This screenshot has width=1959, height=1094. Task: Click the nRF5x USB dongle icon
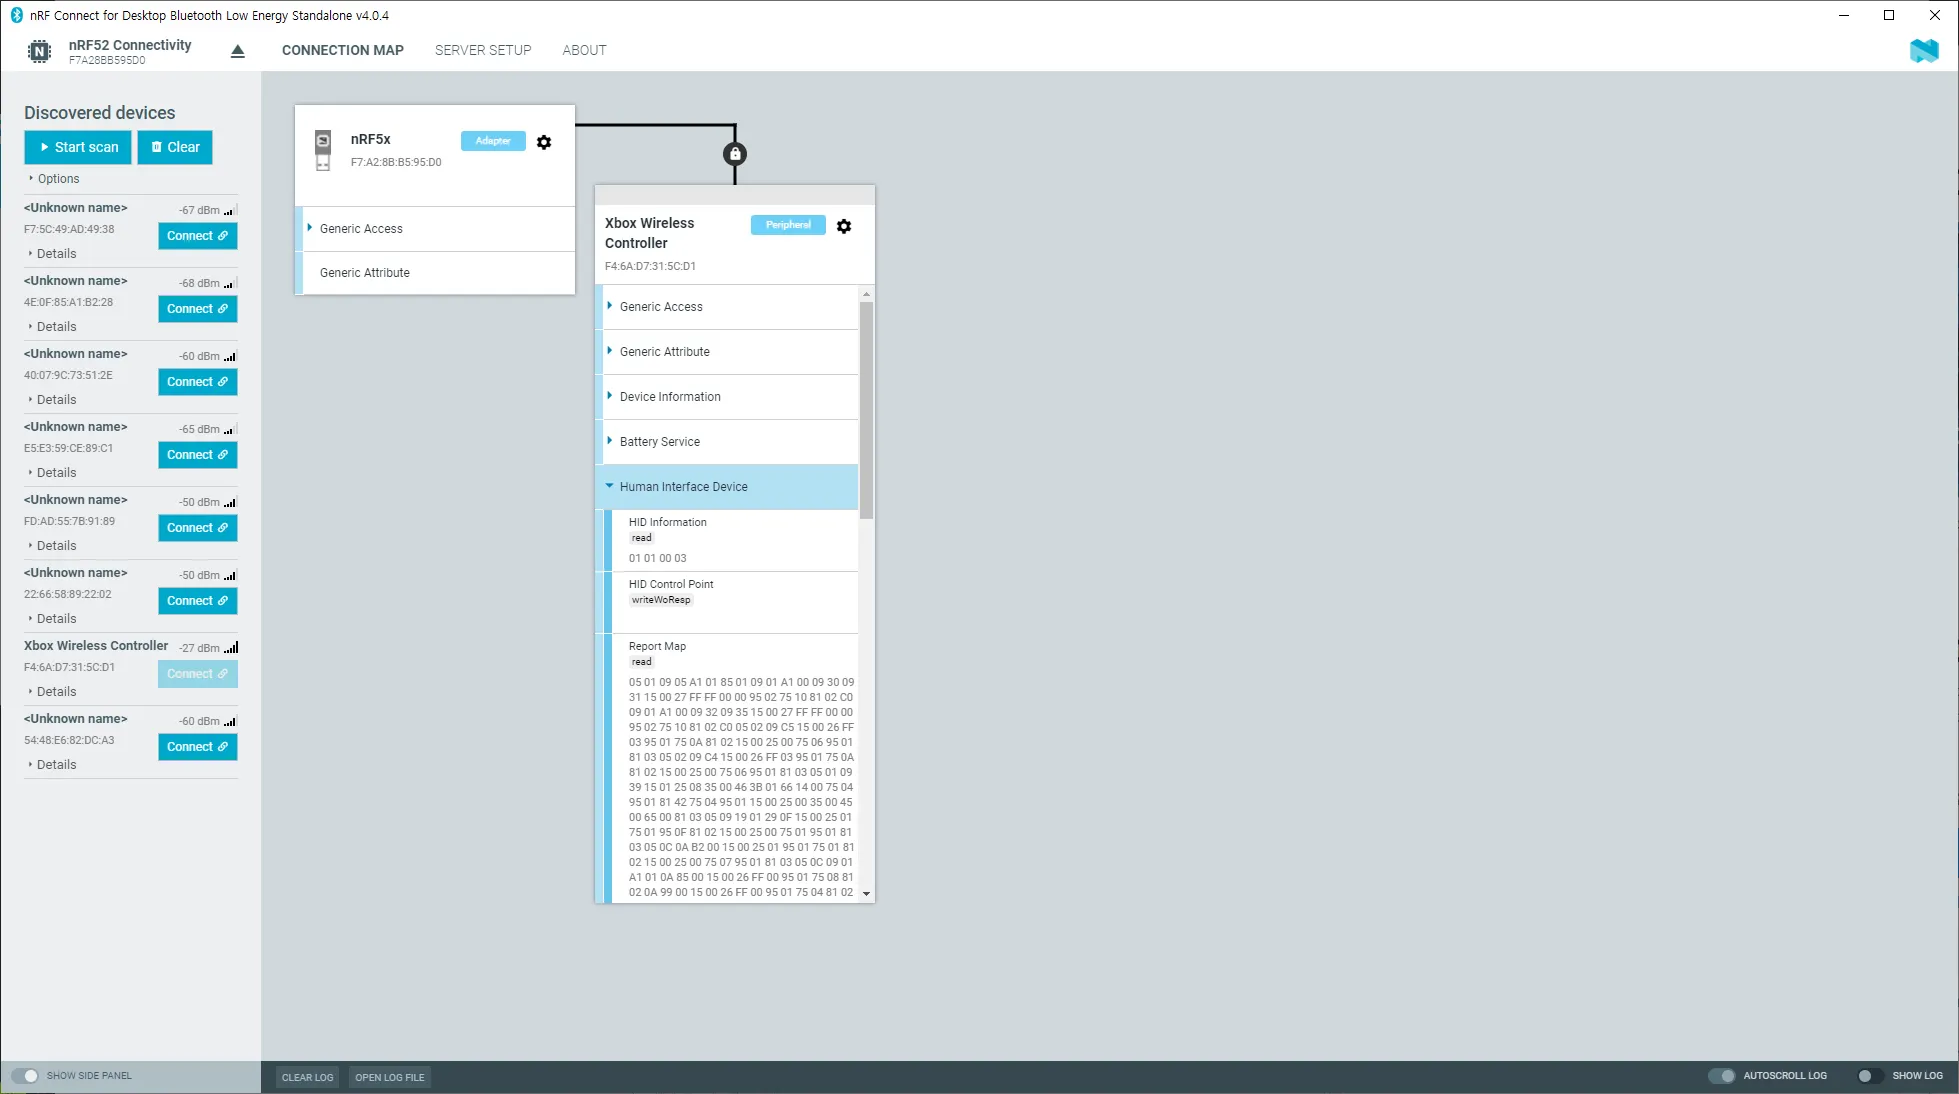(x=323, y=150)
